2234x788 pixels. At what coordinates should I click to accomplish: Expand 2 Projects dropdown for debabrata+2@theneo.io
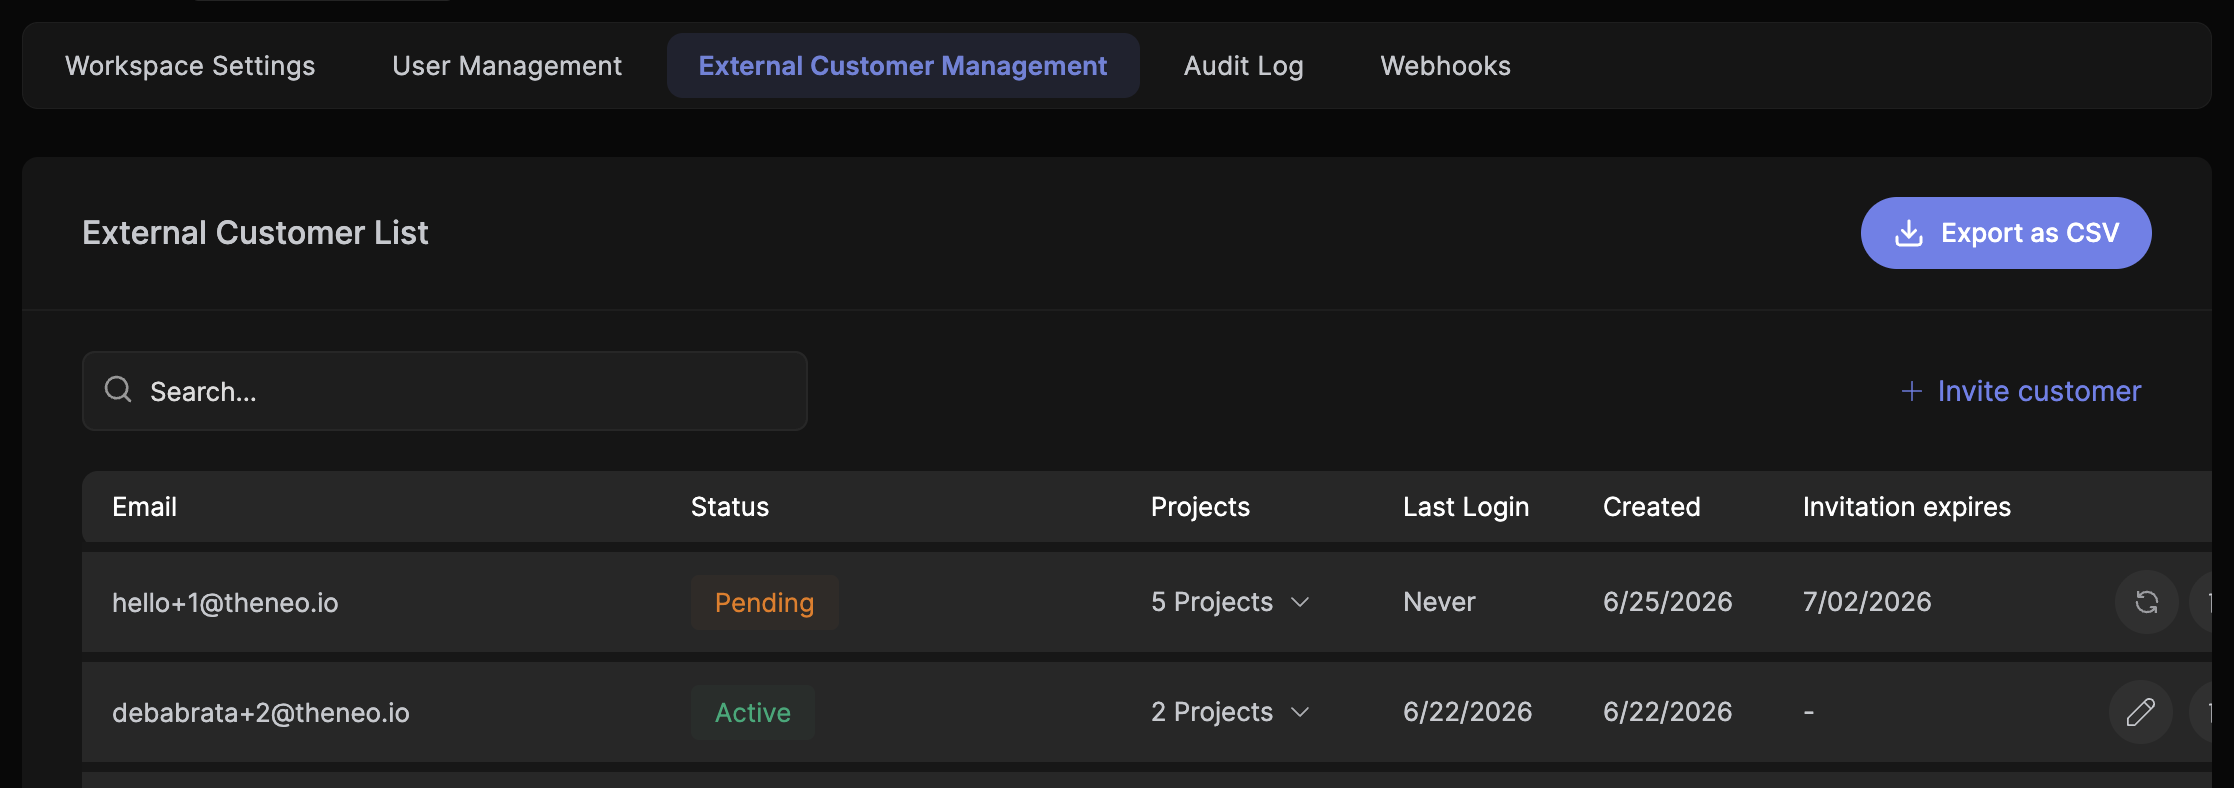tap(1230, 712)
